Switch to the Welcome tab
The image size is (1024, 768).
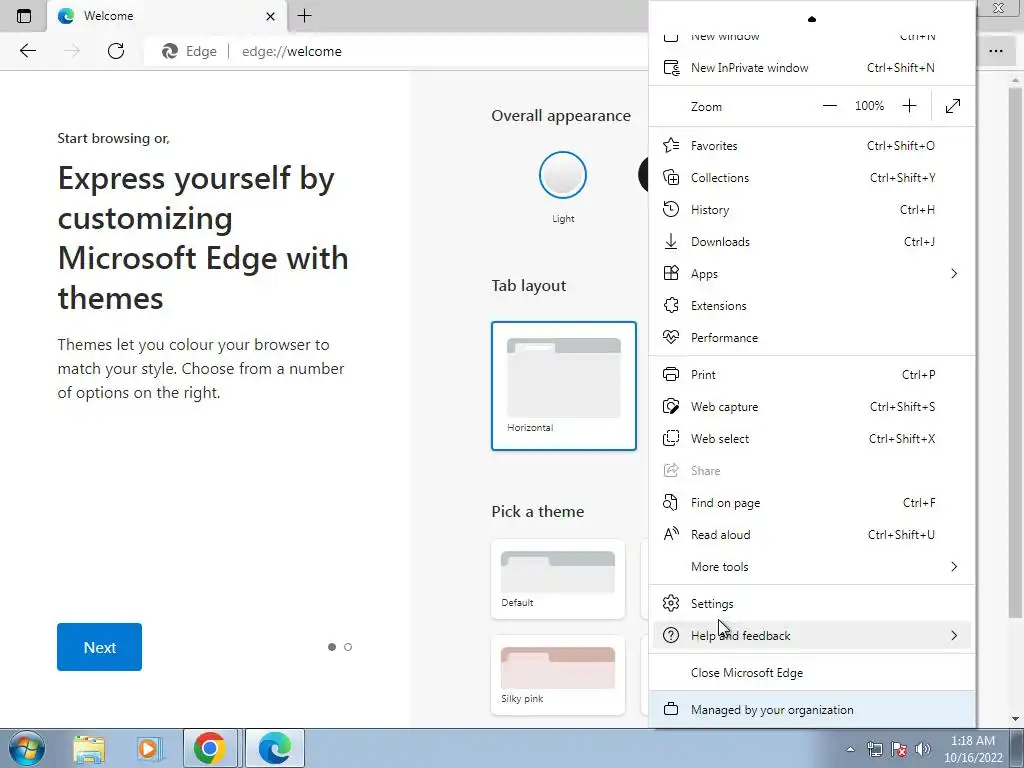(x=167, y=16)
